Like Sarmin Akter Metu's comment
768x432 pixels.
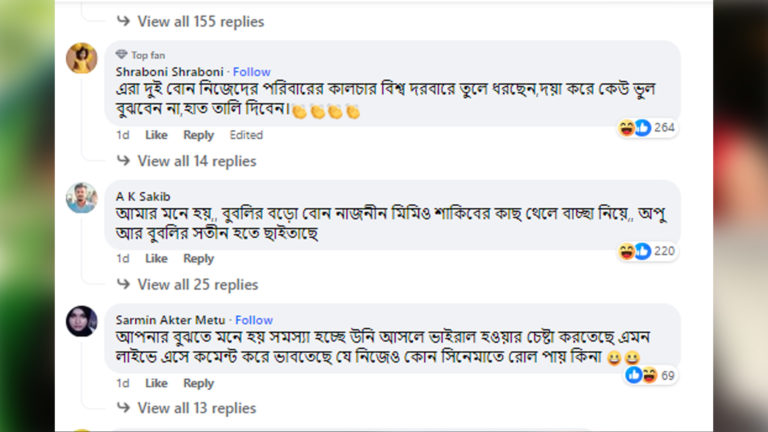point(156,383)
